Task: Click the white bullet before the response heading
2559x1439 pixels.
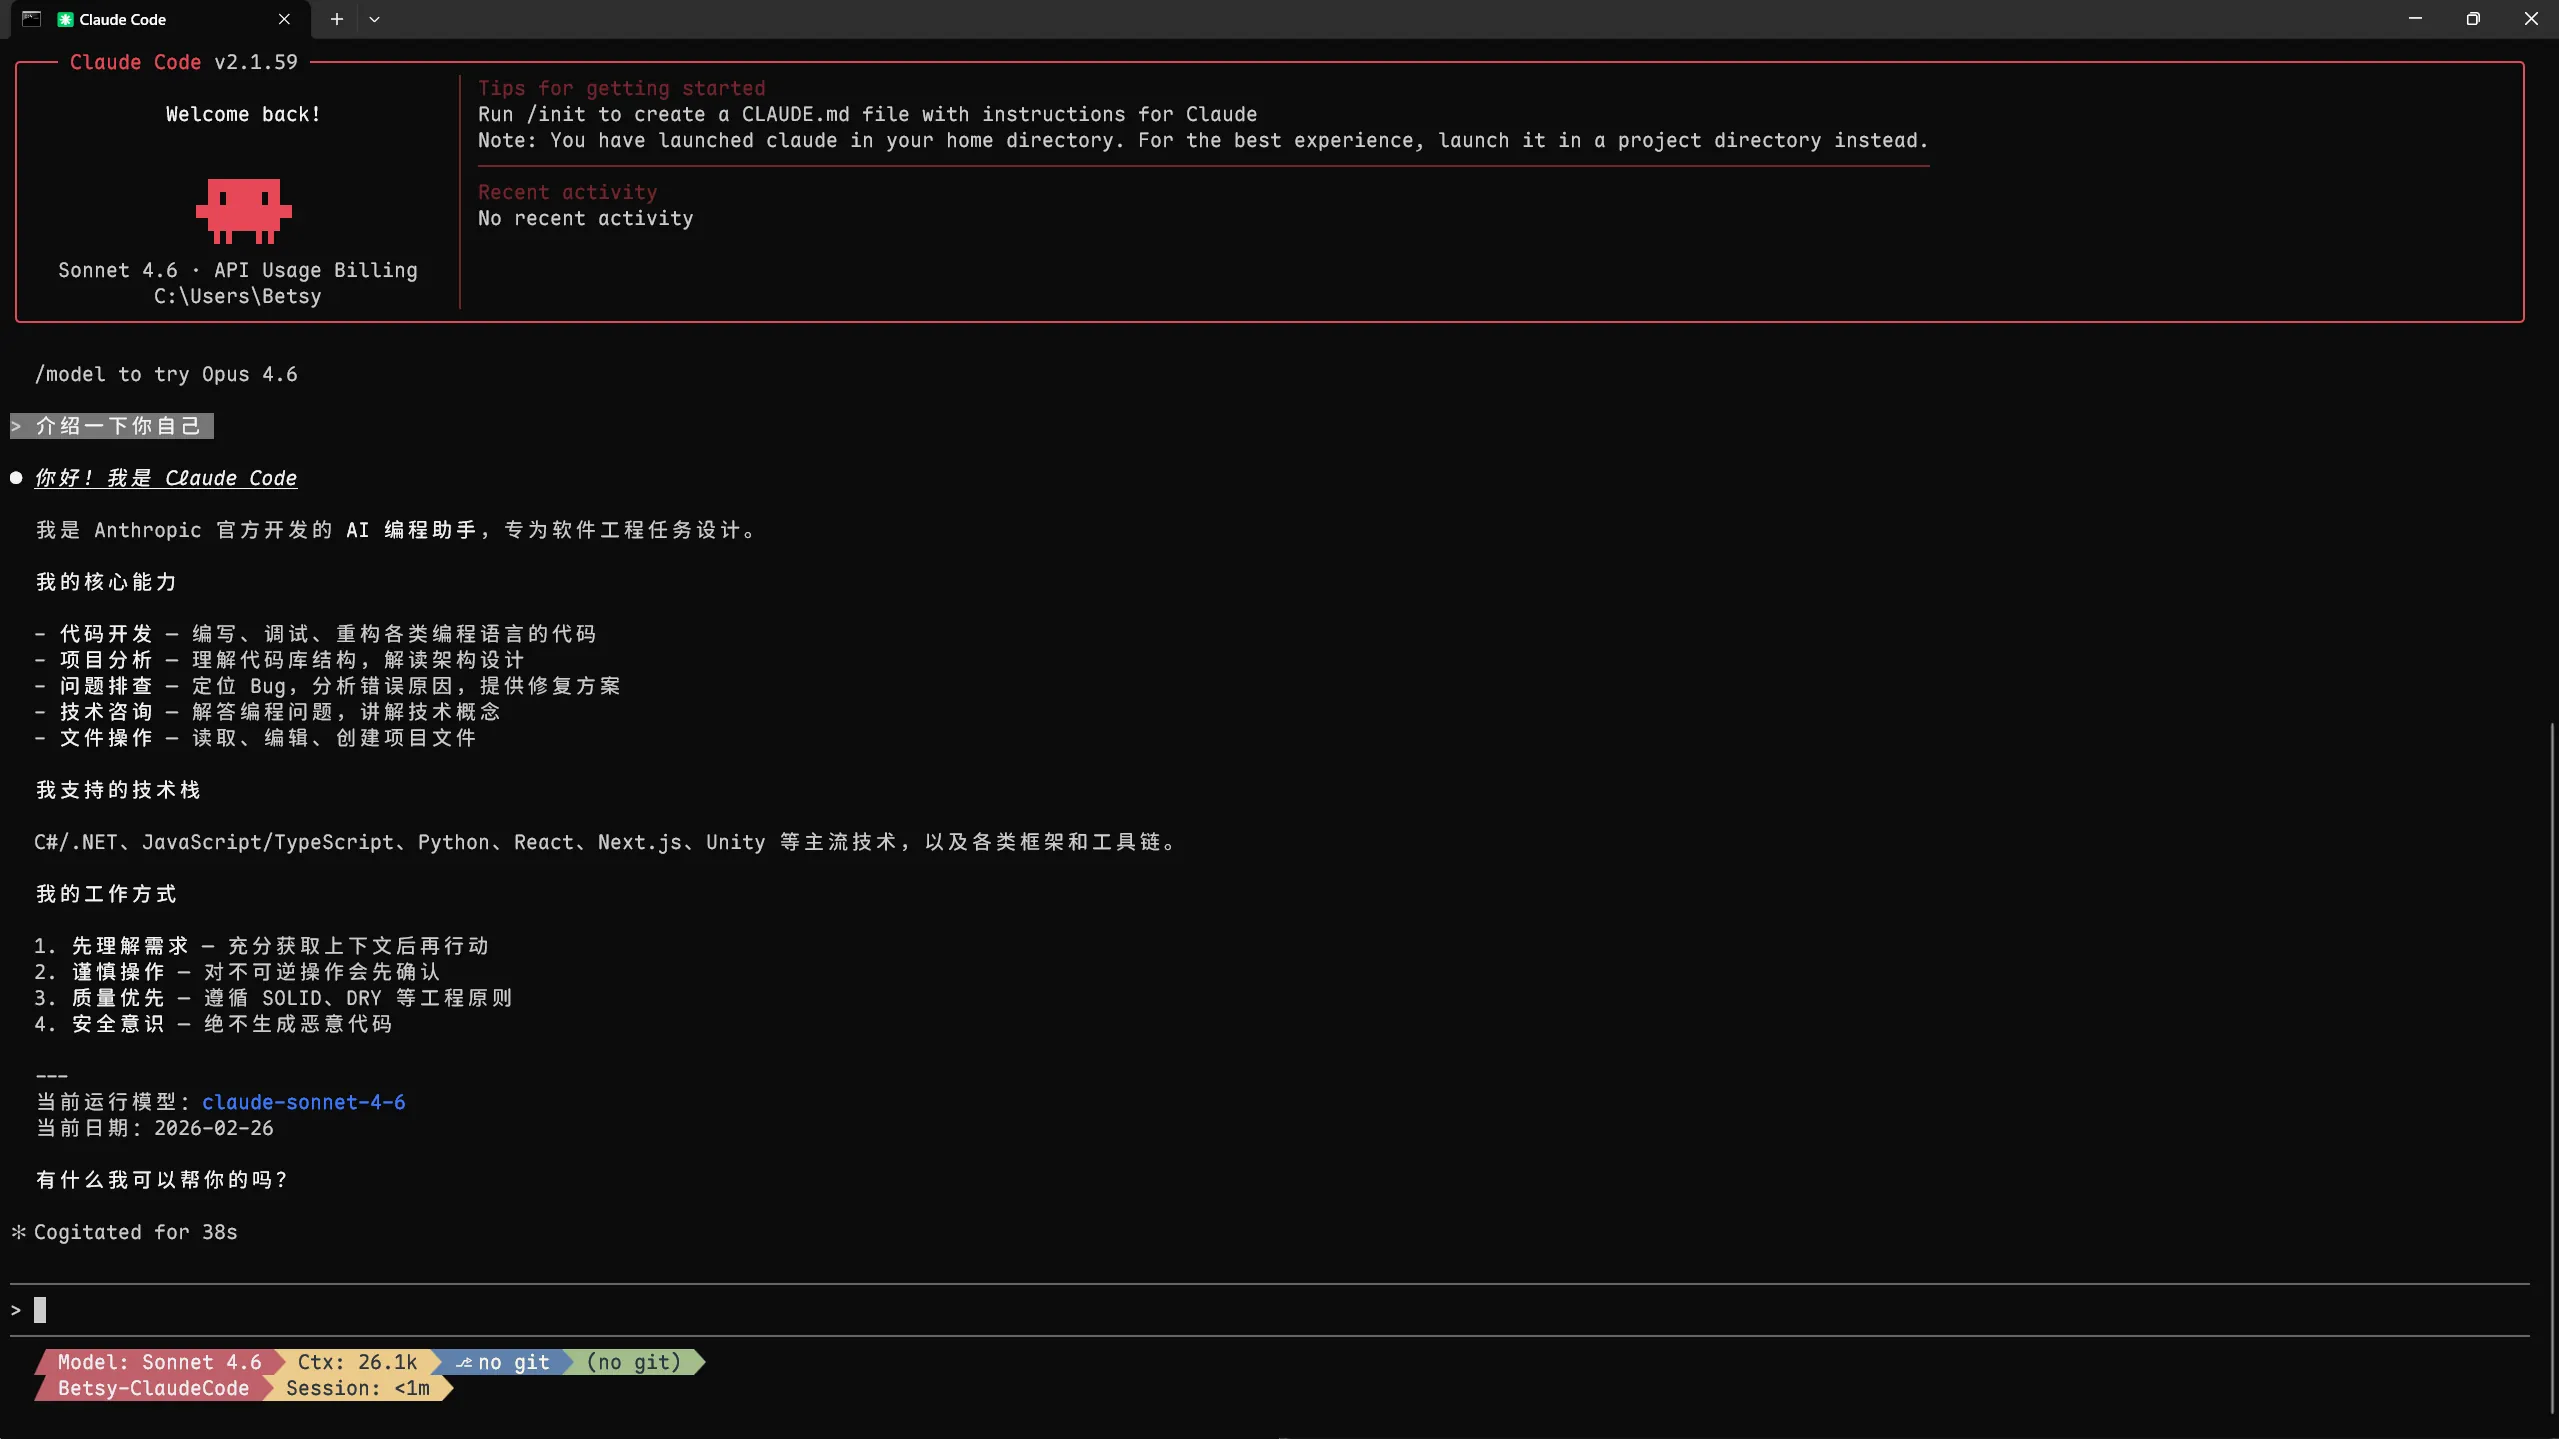Action: point(16,478)
